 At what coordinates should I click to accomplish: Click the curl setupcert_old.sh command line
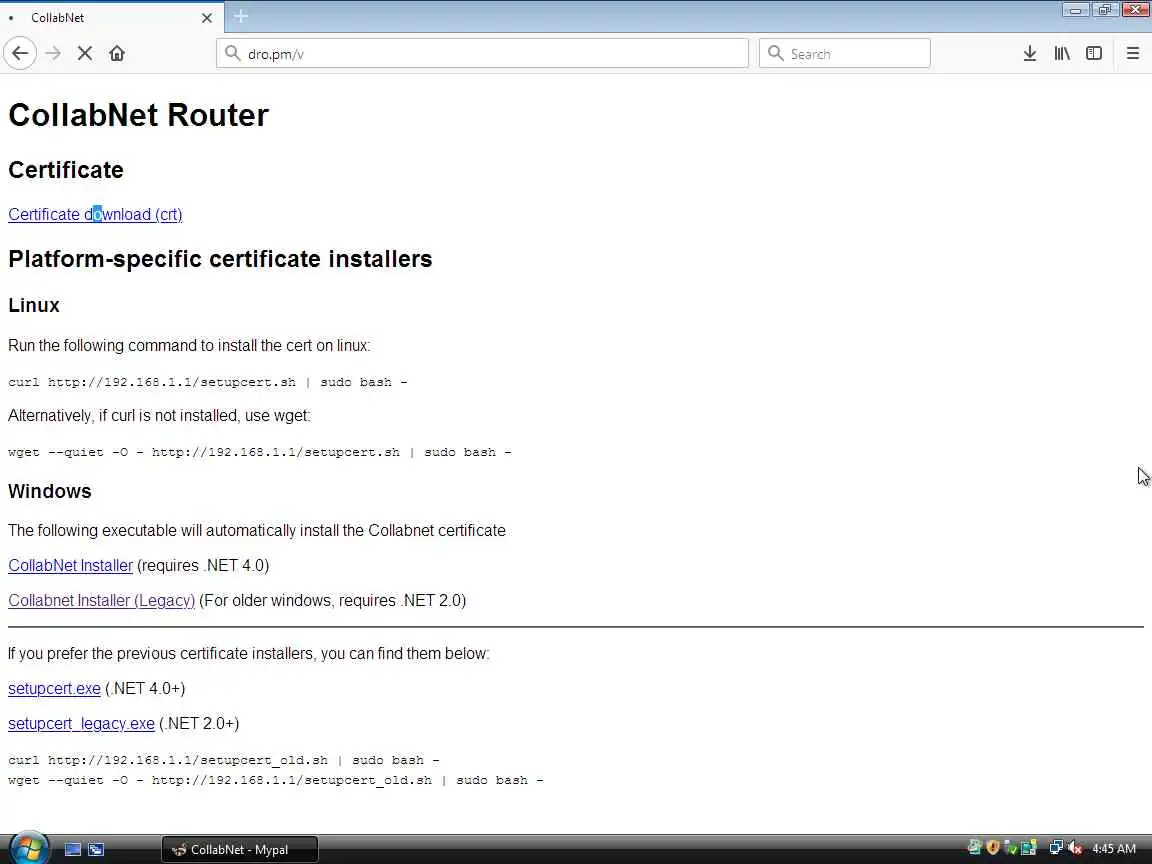(224, 760)
